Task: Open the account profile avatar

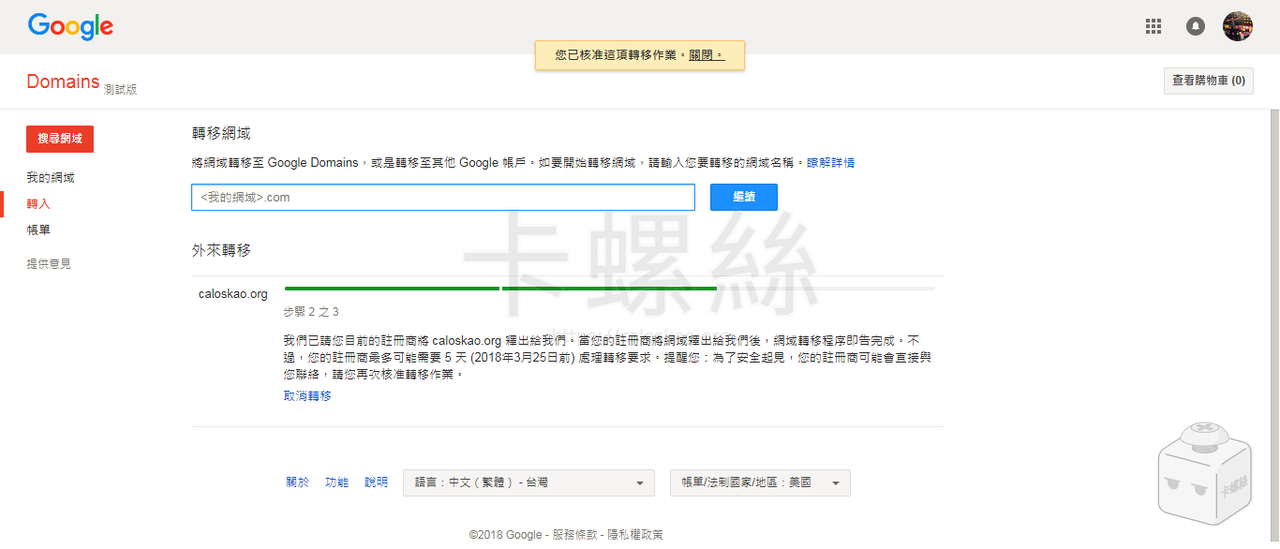Action: pos(1237,27)
